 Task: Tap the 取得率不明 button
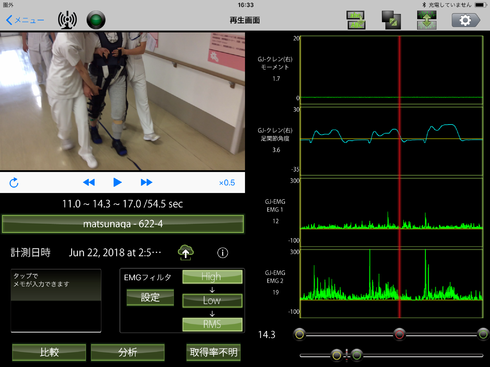pos(213,352)
